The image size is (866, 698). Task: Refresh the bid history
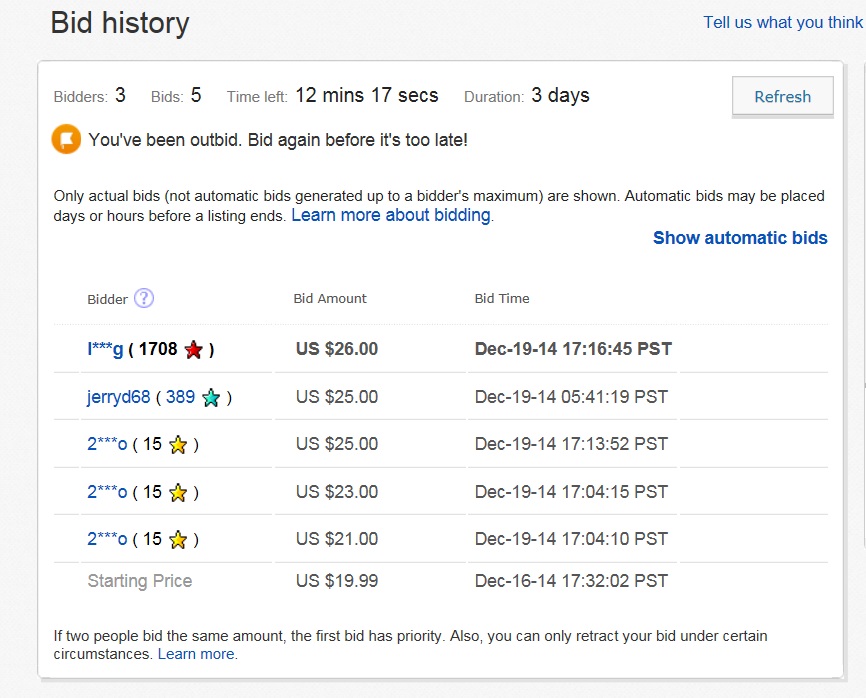pyautogui.click(x=783, y=97)
